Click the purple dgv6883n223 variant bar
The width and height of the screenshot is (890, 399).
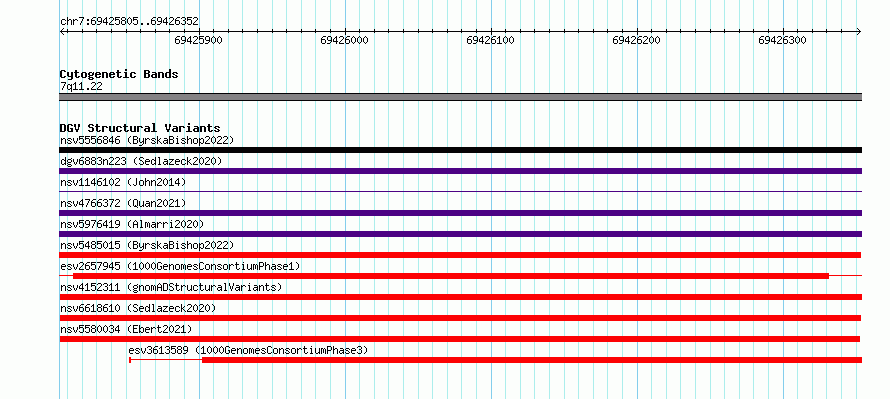pos(460,171)
